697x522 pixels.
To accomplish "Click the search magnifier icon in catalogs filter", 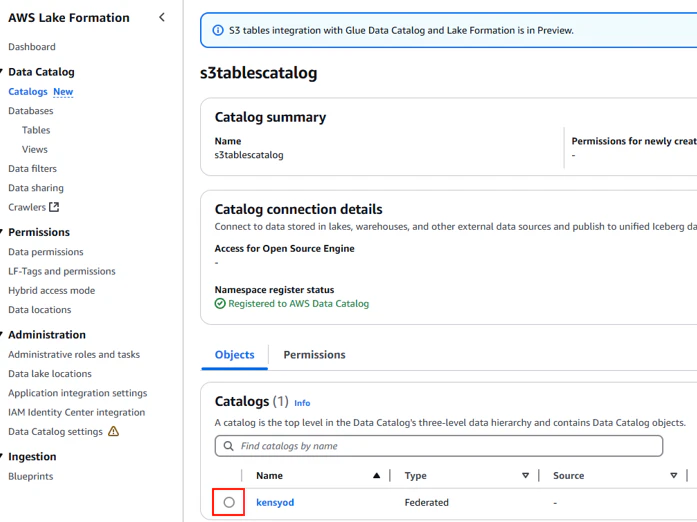I will (x=228, y=446).
